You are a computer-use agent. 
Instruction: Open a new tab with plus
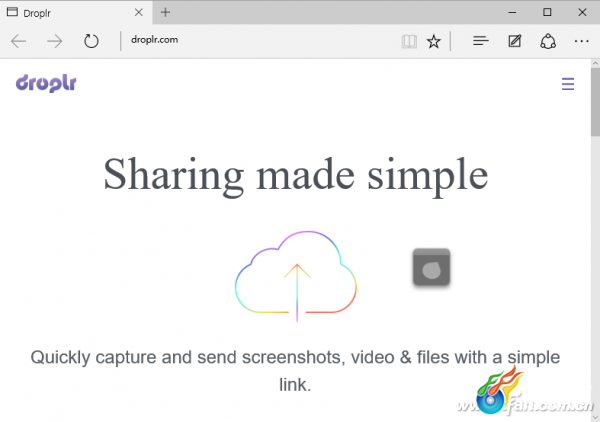[165, 12]
